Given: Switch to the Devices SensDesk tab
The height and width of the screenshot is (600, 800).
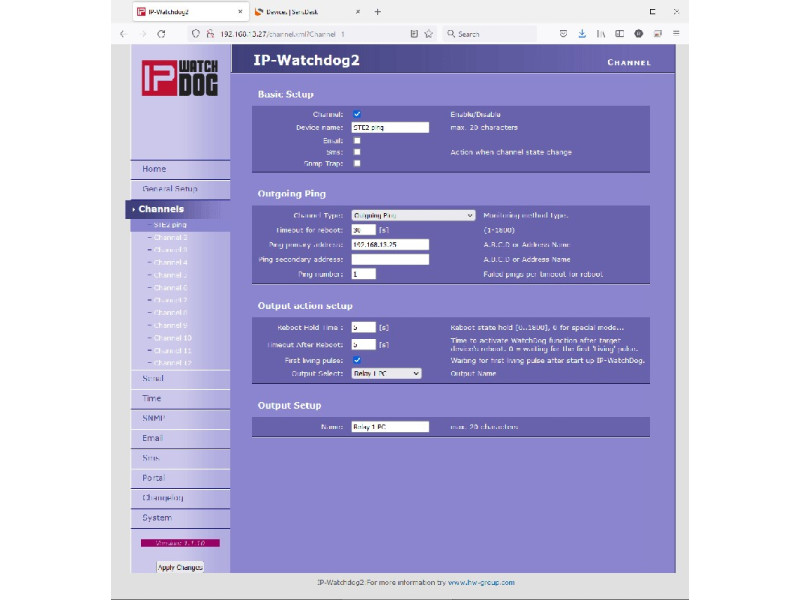Looking at the screenshot, I should [308, 12].
